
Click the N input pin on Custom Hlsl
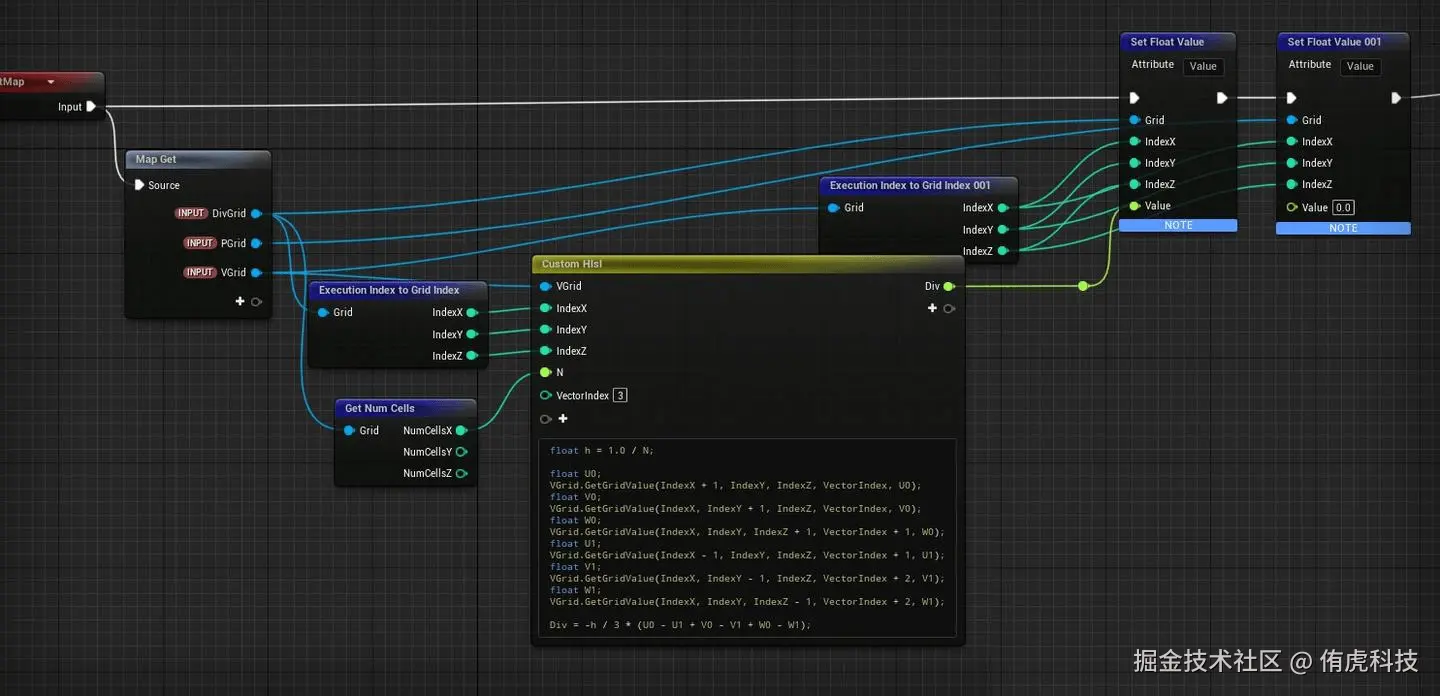[545, 373]
